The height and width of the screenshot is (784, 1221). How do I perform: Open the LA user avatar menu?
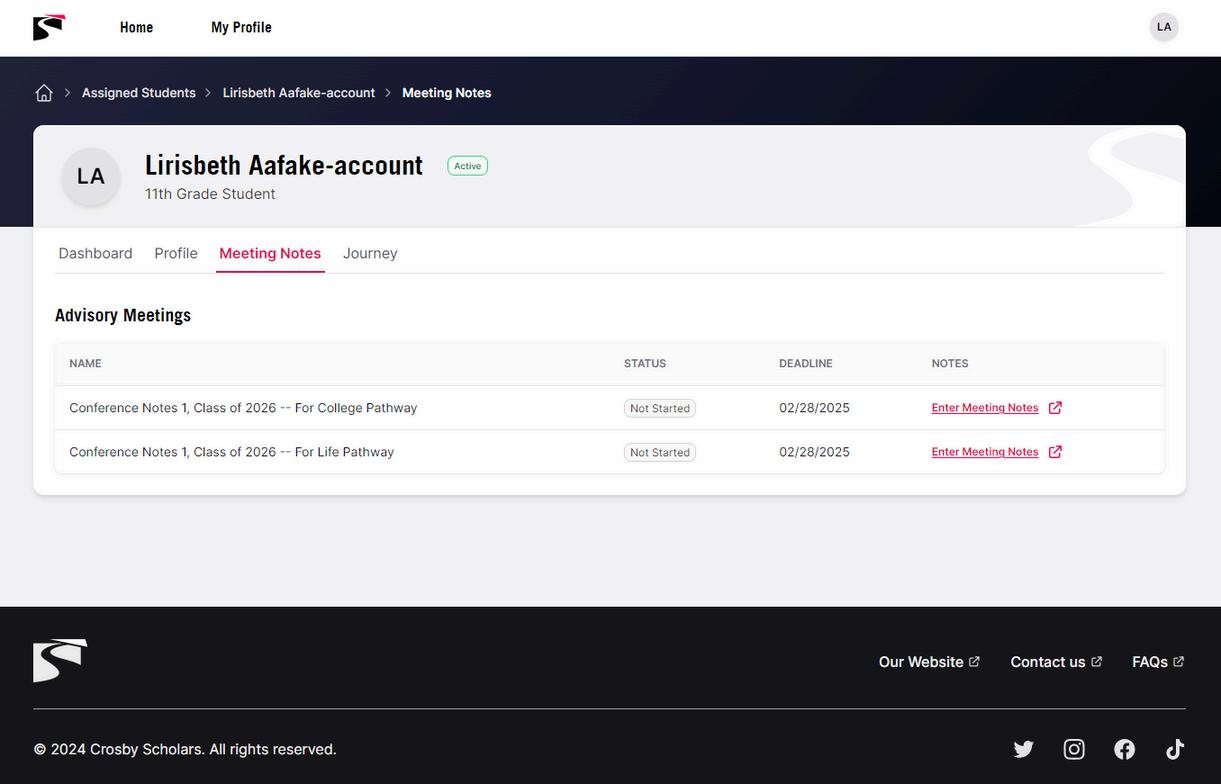(1164, 27)
